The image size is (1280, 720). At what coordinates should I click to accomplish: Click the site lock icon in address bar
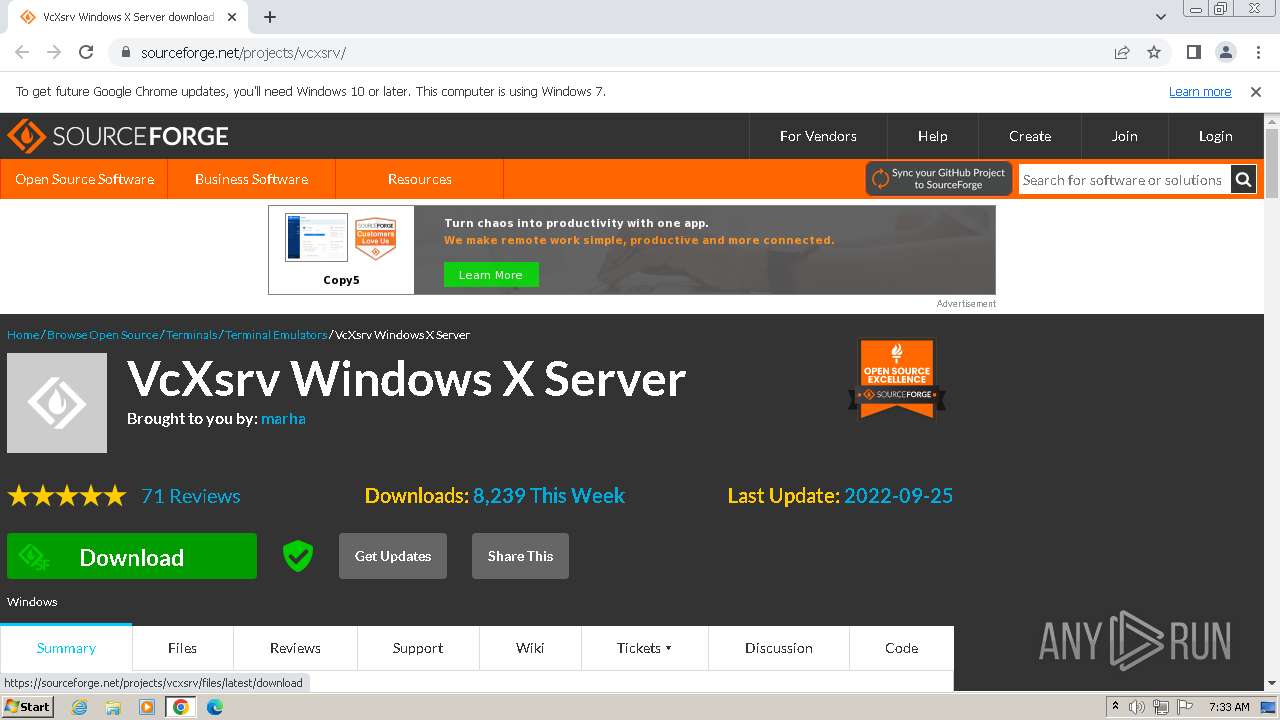point(126,52)
